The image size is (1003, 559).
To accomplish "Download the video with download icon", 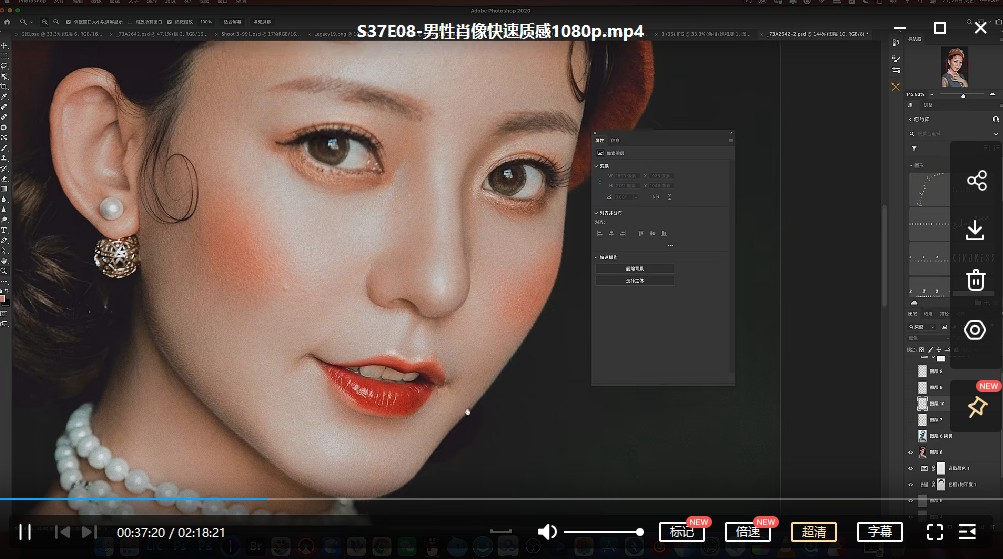I will tap(975, 230).
